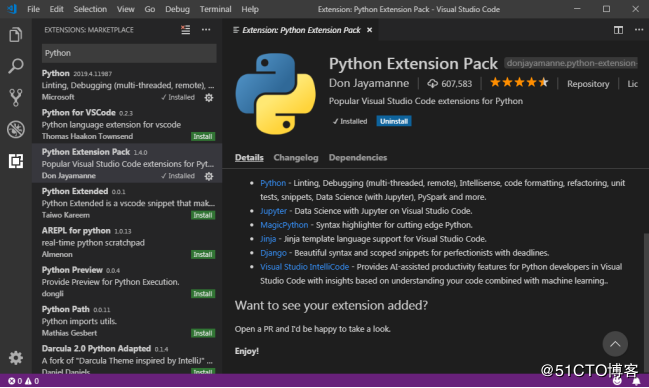Image resolution: width=649 pixels, height=388 pixels.
Task: Open the Edit menu
Action: tap(56, 9)
